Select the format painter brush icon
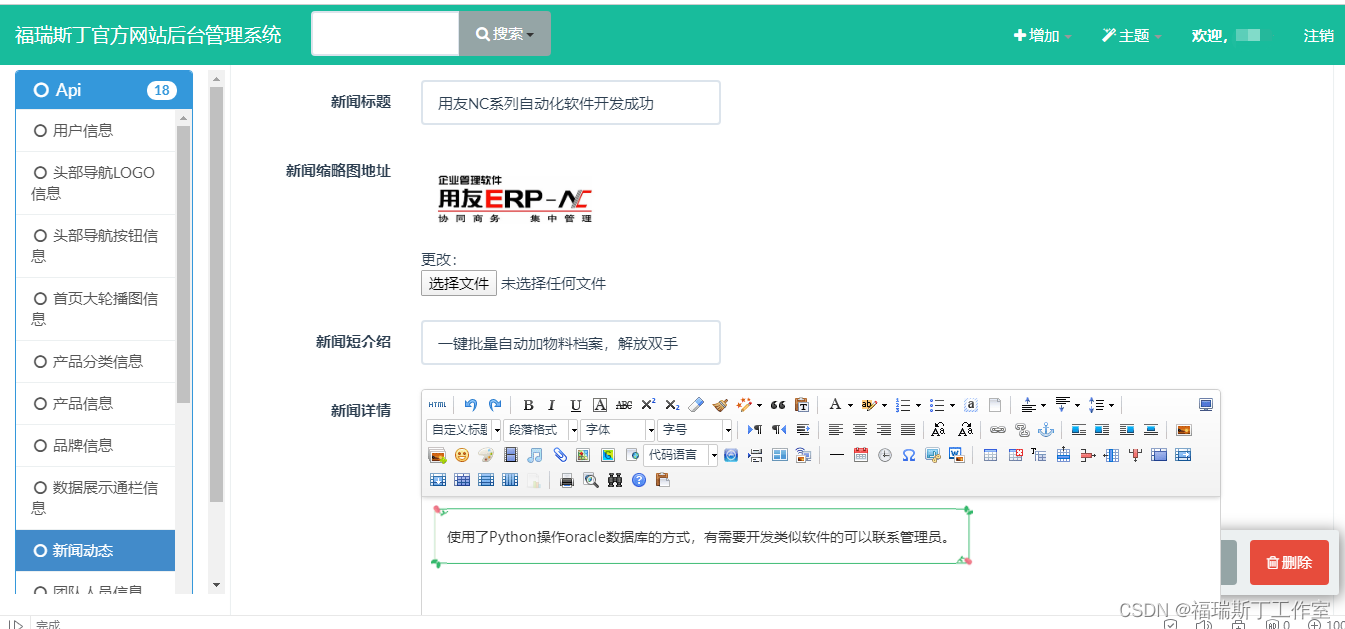 point(720,405)
